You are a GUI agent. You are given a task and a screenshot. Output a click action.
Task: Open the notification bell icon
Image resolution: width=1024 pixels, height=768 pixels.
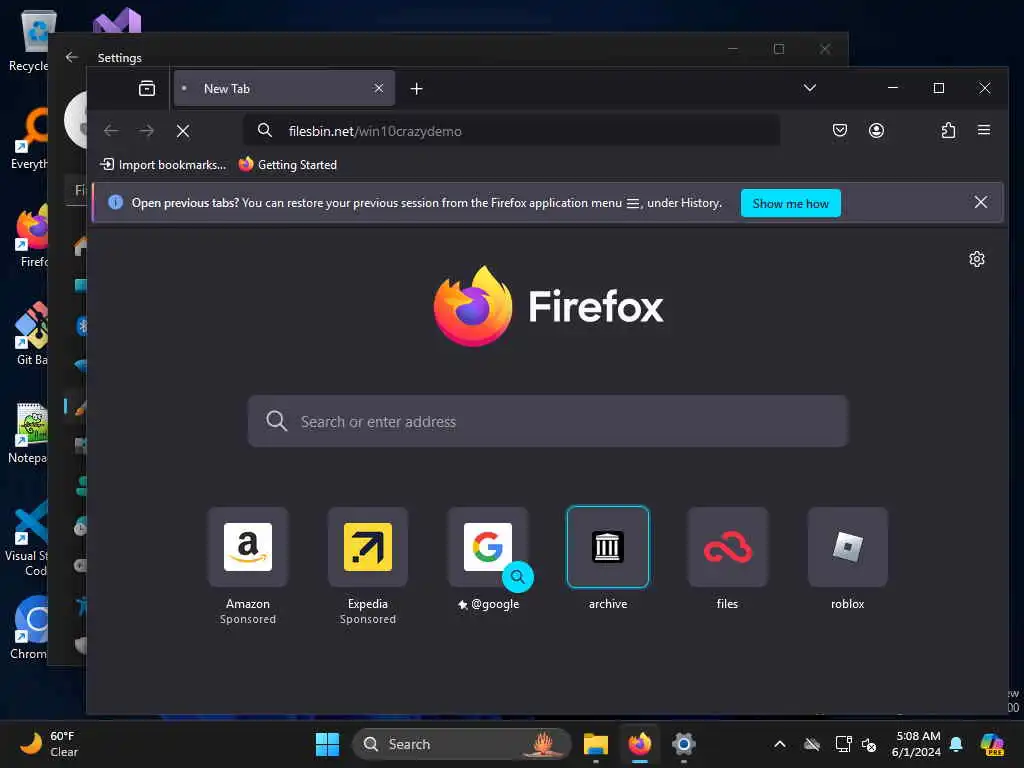956,744
